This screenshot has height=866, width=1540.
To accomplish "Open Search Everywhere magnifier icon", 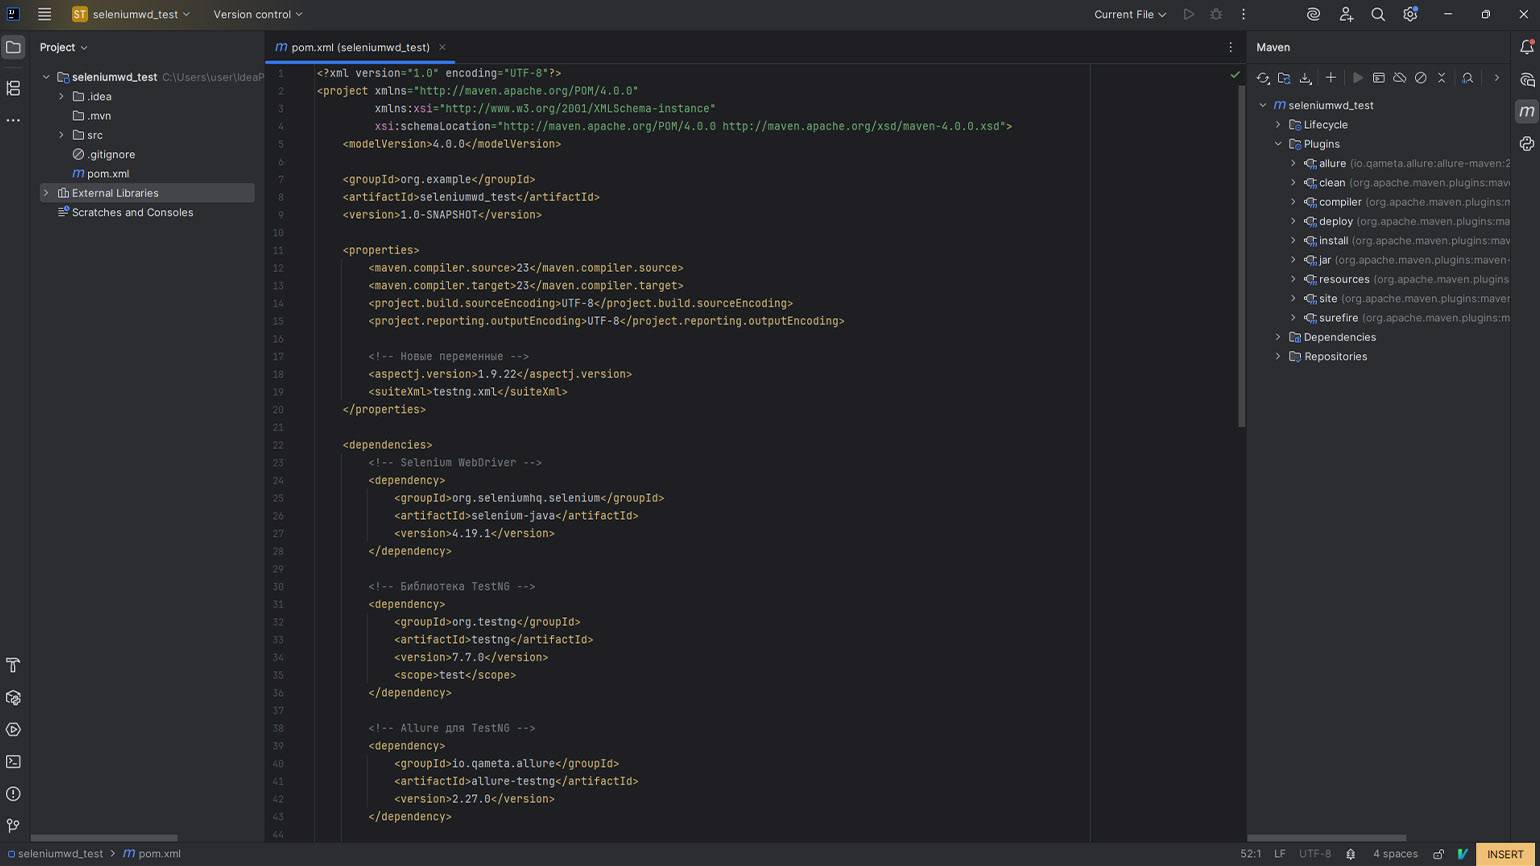I will pyautogui.click(x=1378, y=14).
